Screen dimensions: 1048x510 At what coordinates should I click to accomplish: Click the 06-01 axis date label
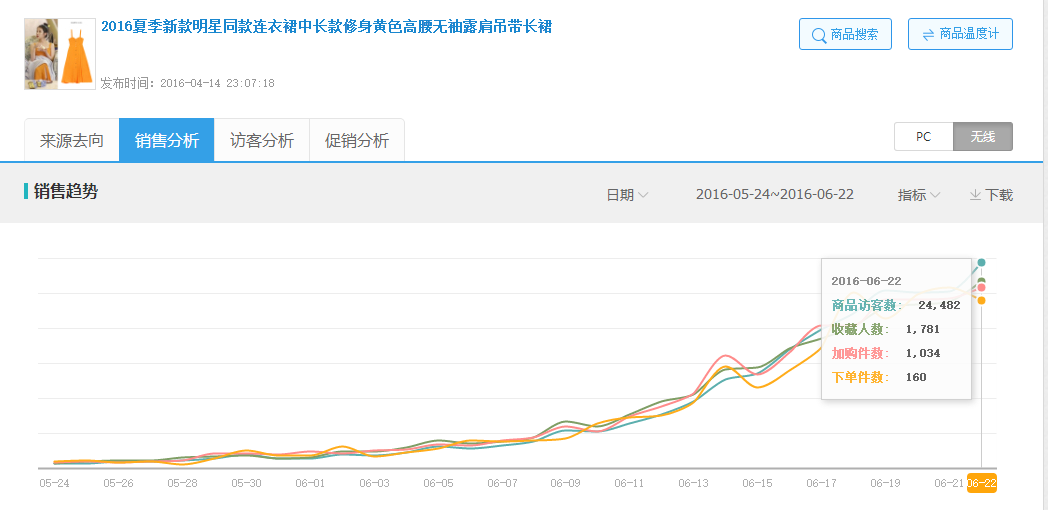coord(310,483)
